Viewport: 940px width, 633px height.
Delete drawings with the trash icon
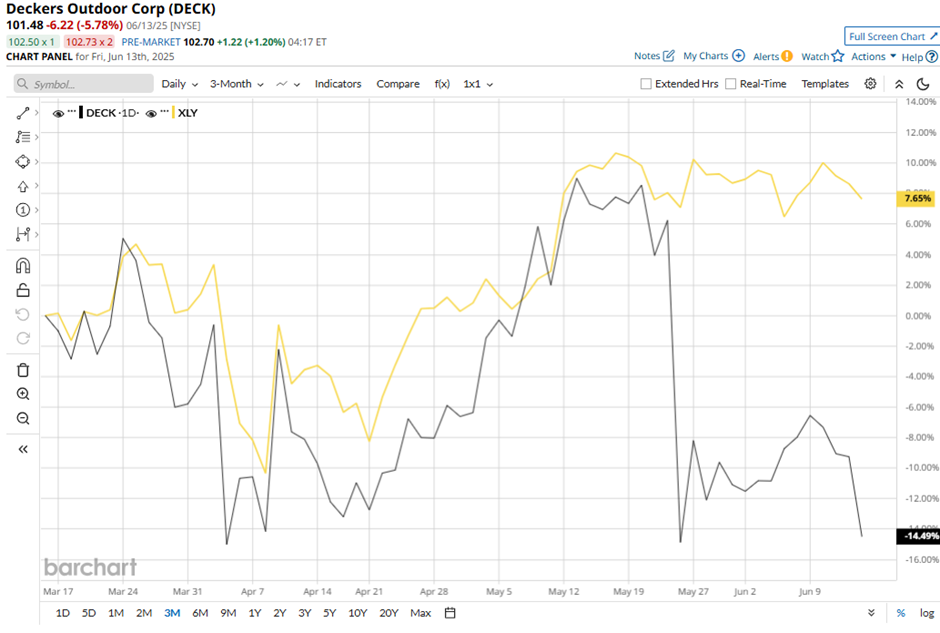pos(23,370)
